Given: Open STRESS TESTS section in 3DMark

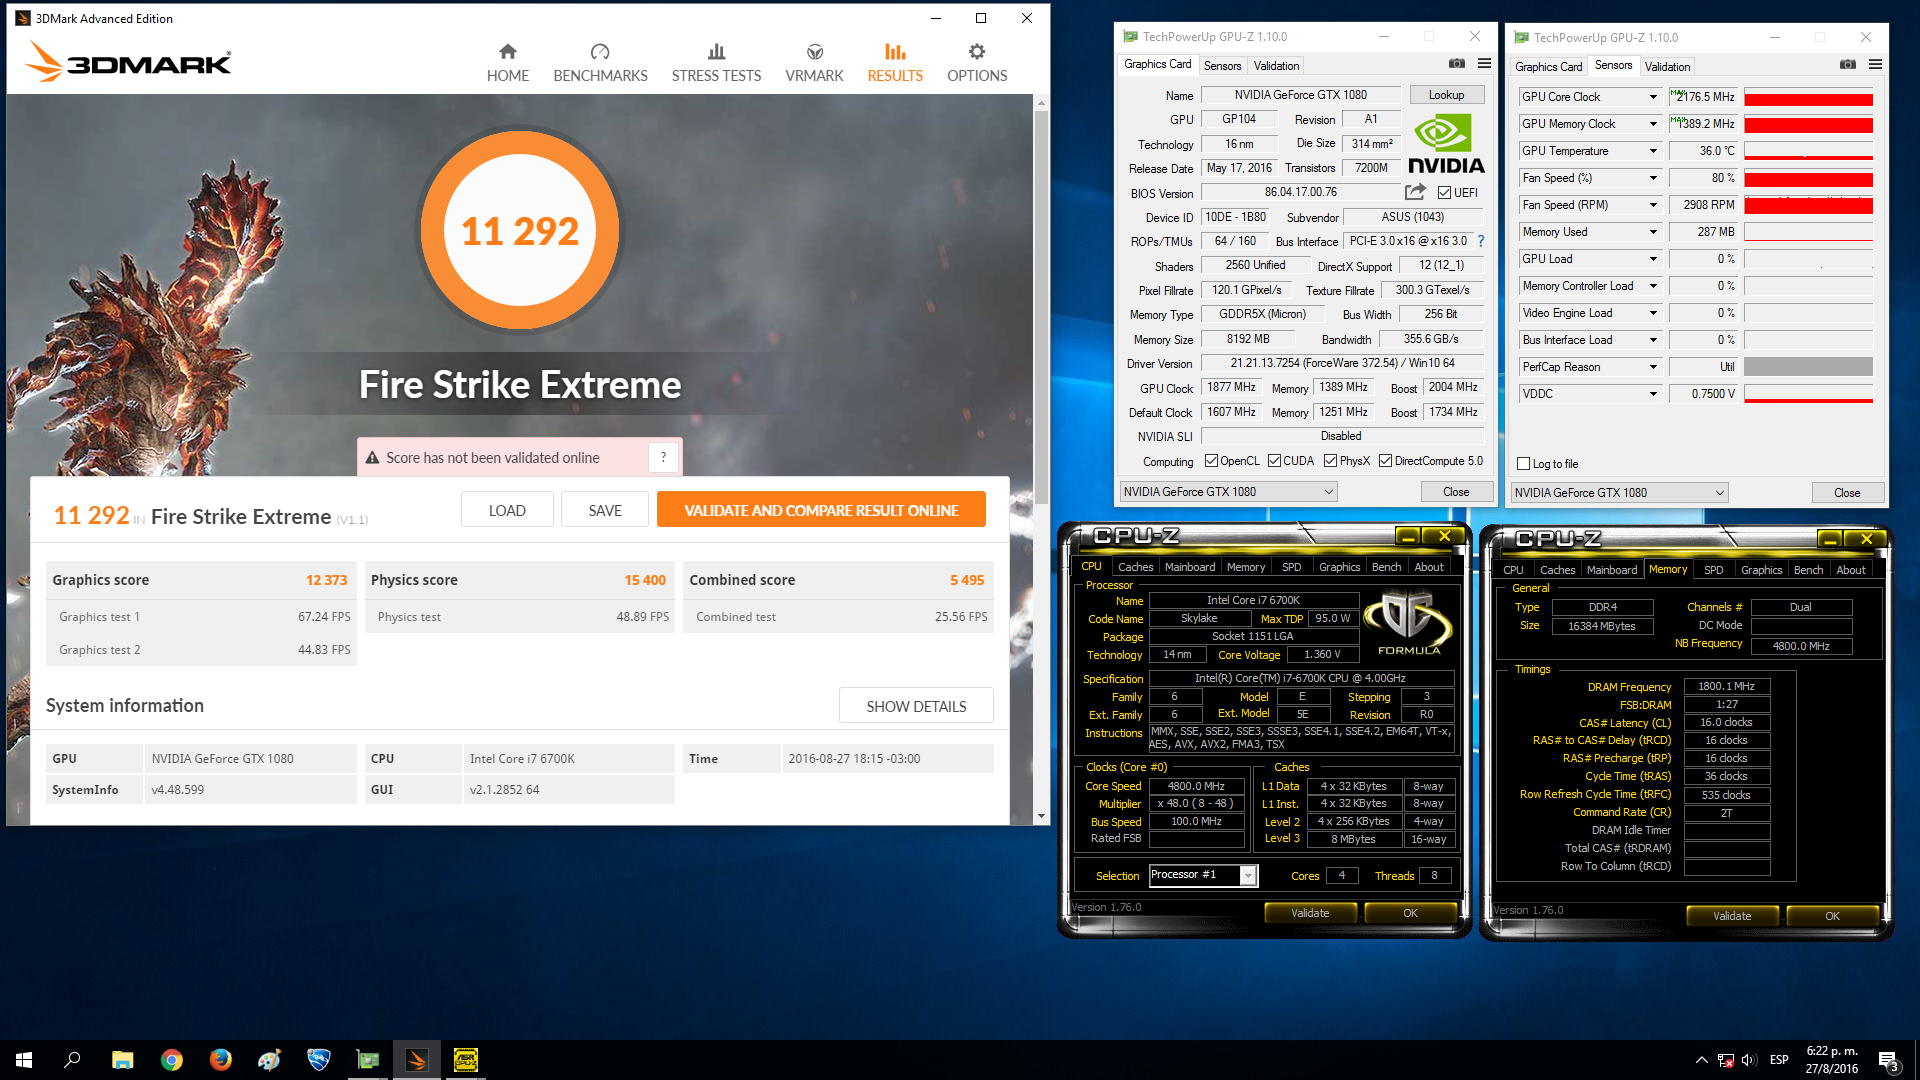Looking at the screenshot, I should click(x=716, y=64).
